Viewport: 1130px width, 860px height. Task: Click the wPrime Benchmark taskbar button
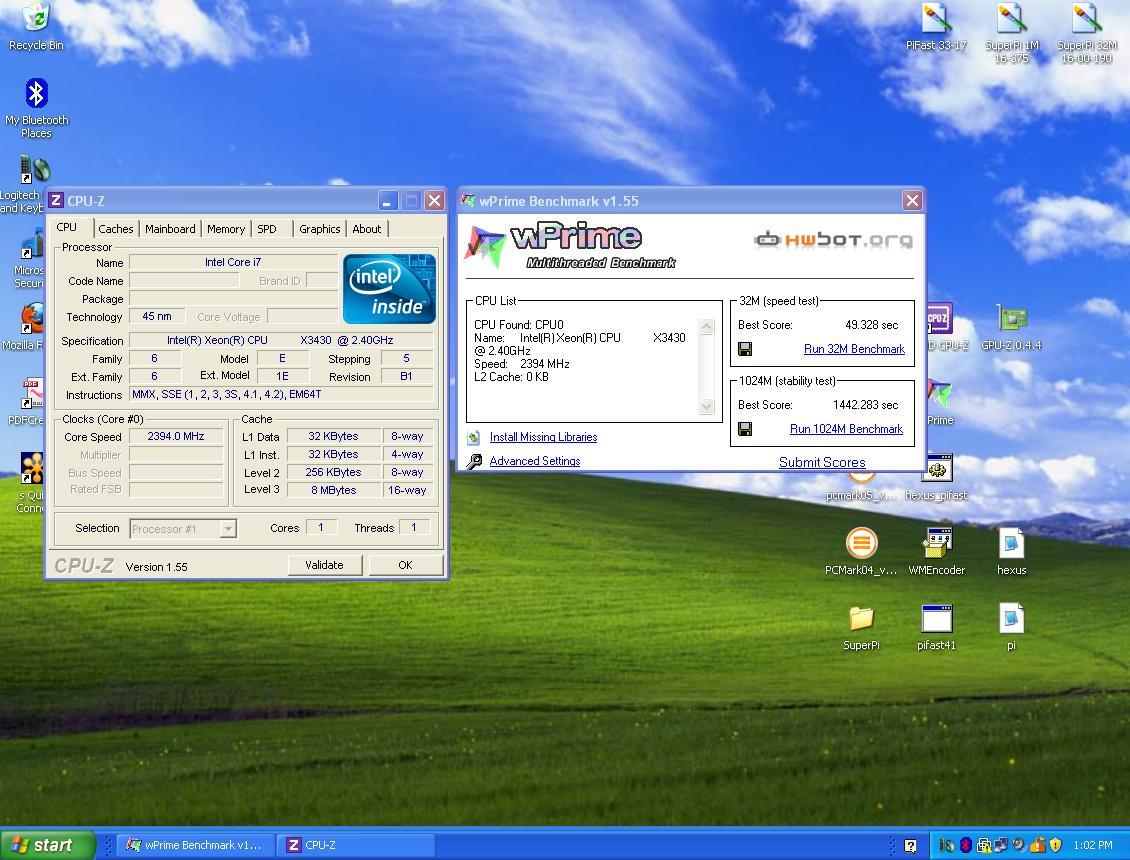point(196,845)
